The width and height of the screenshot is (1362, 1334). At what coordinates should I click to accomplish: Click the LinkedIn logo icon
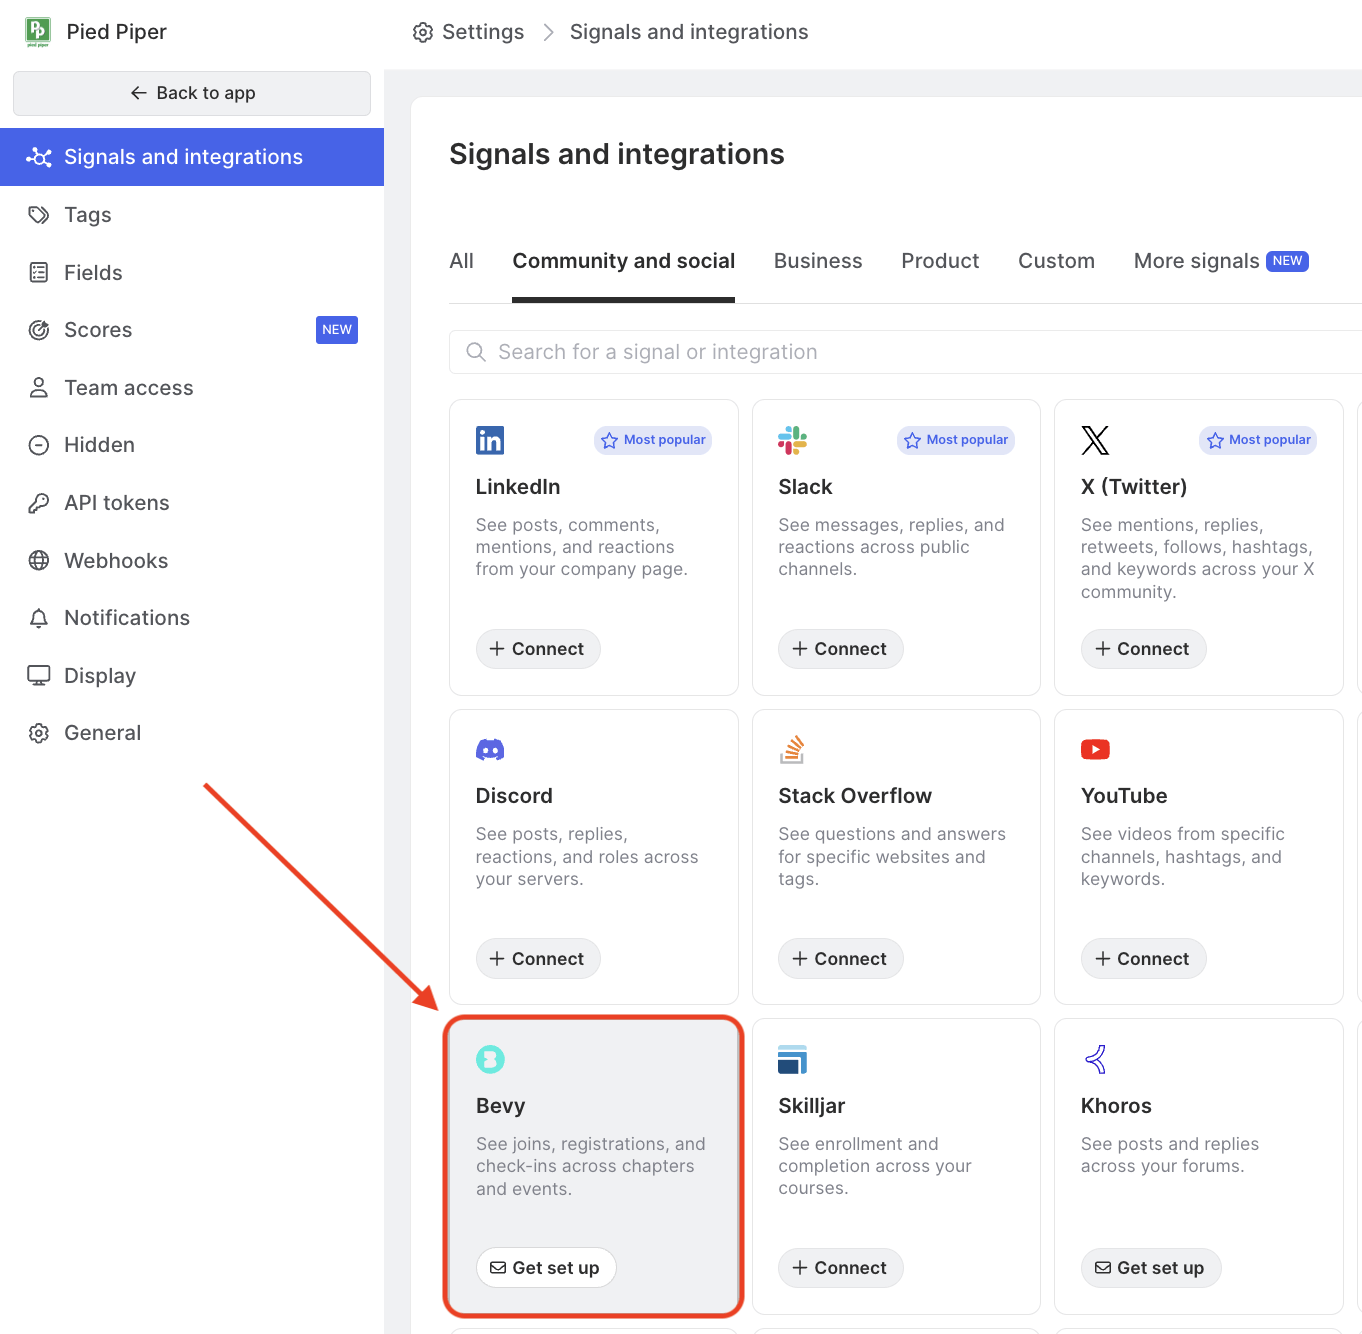point(490,440)
